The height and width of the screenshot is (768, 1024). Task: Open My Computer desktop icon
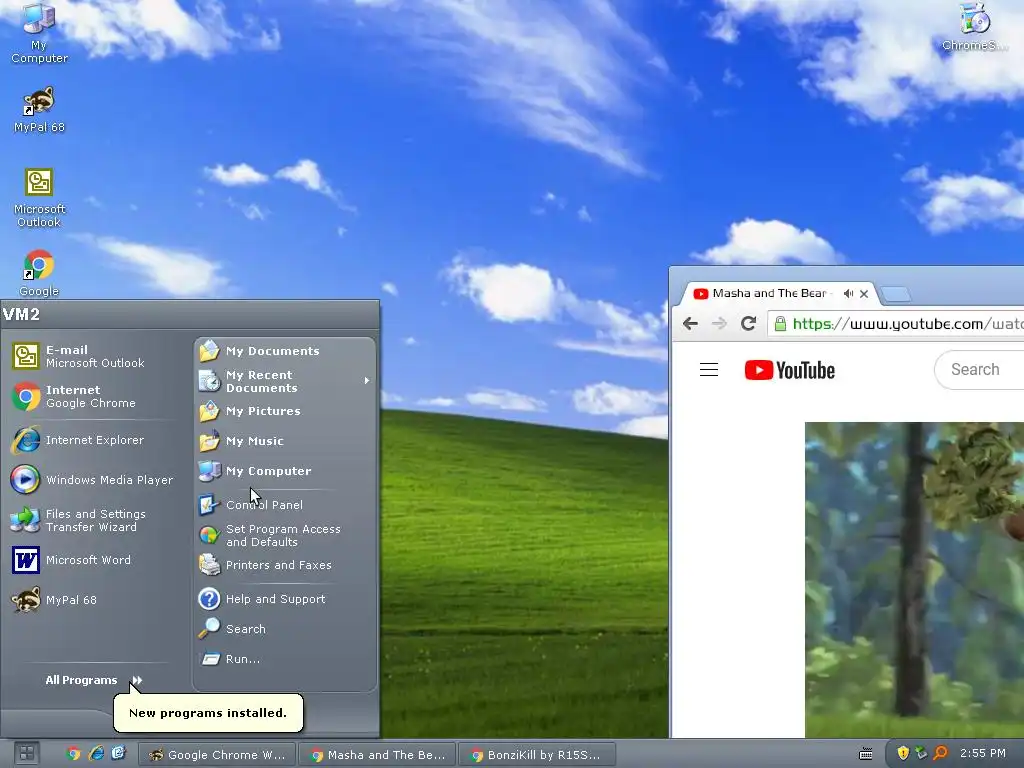coord(39,33)
